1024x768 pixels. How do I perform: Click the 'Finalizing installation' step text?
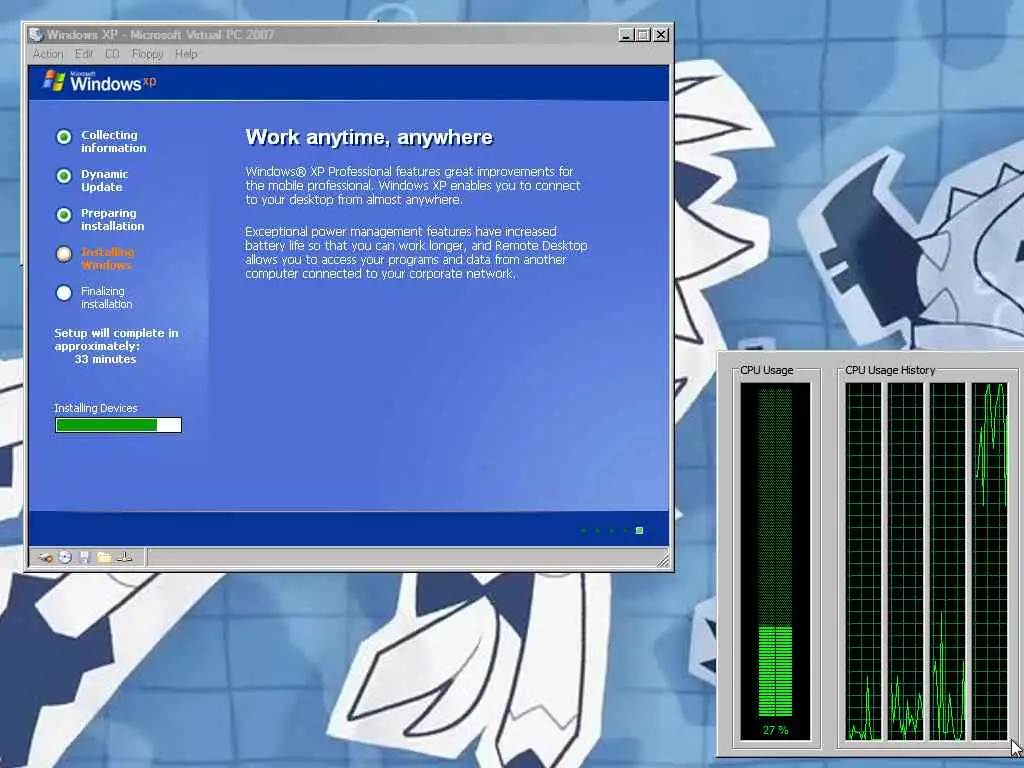(x=106, y=298)
